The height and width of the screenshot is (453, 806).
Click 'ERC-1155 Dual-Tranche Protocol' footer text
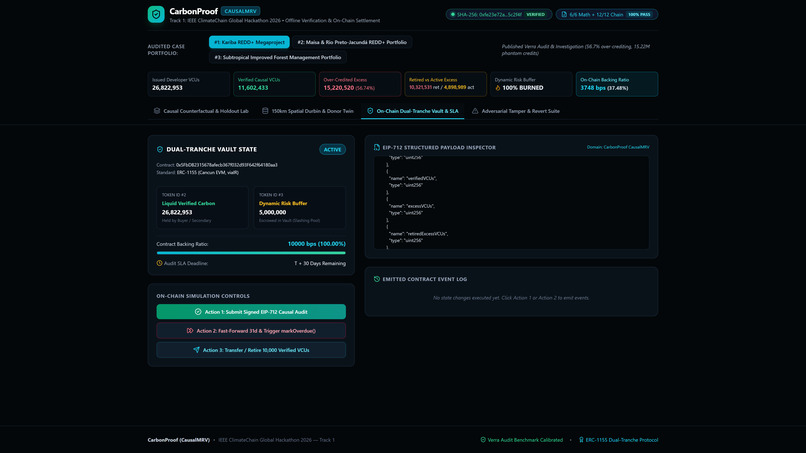tap(621, 440)
